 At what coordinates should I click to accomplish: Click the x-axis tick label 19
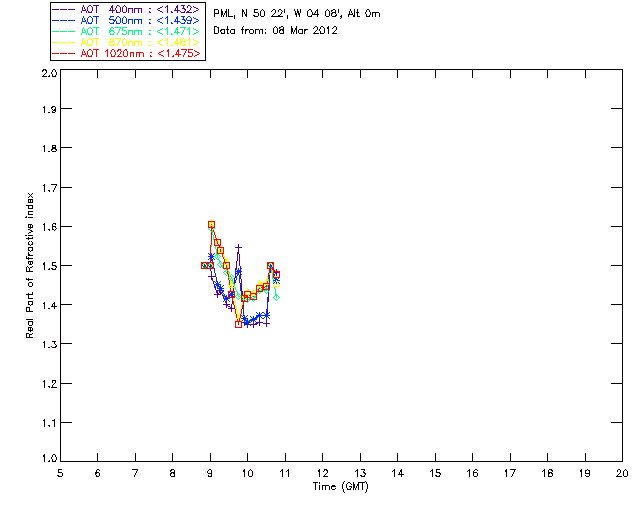click(x=585, y=473)
